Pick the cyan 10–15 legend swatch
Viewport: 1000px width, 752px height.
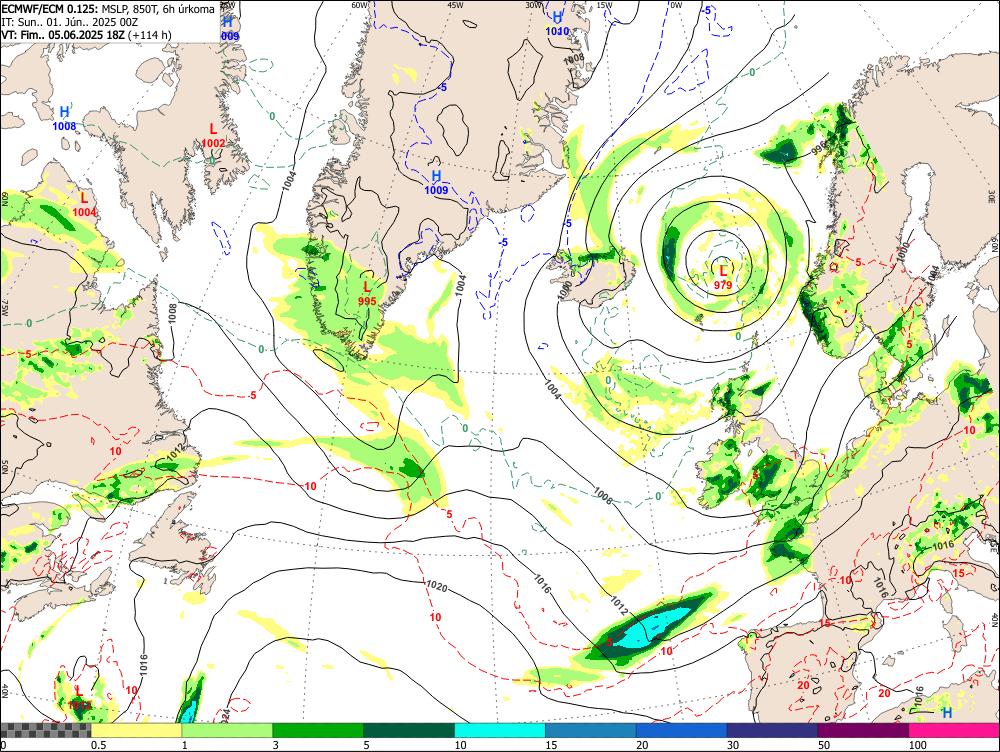(499, 731)
